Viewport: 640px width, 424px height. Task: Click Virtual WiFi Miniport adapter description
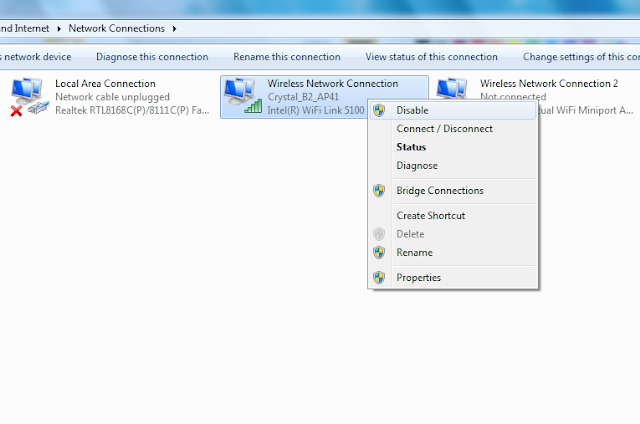coord(586,110)
